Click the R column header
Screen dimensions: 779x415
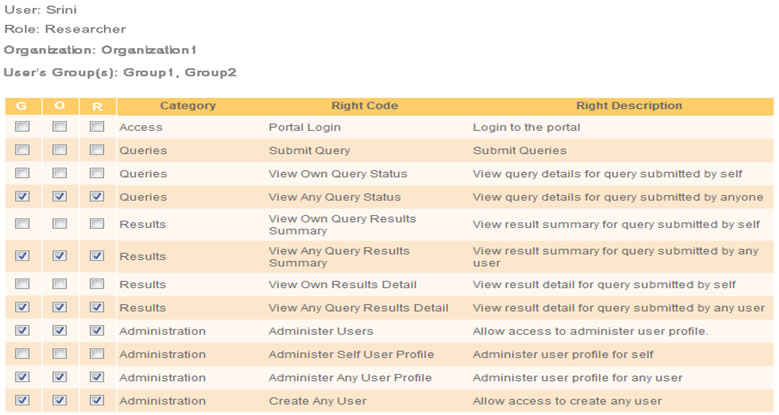[x=96, y=105]
